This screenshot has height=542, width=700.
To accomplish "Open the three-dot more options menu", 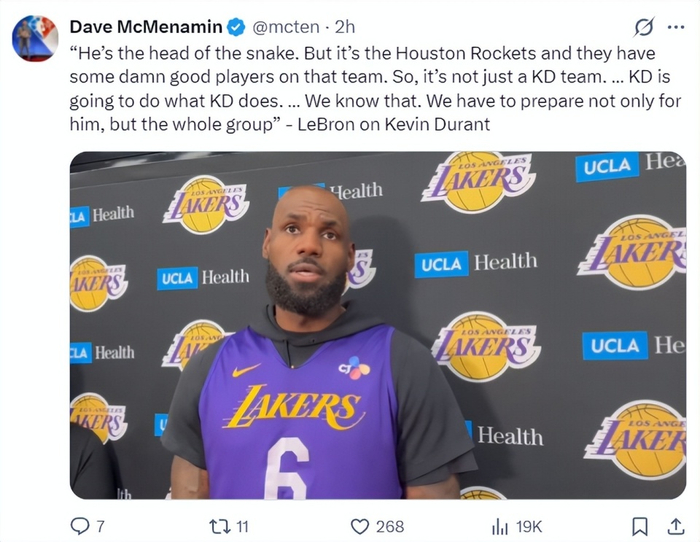I will [676, 27].
